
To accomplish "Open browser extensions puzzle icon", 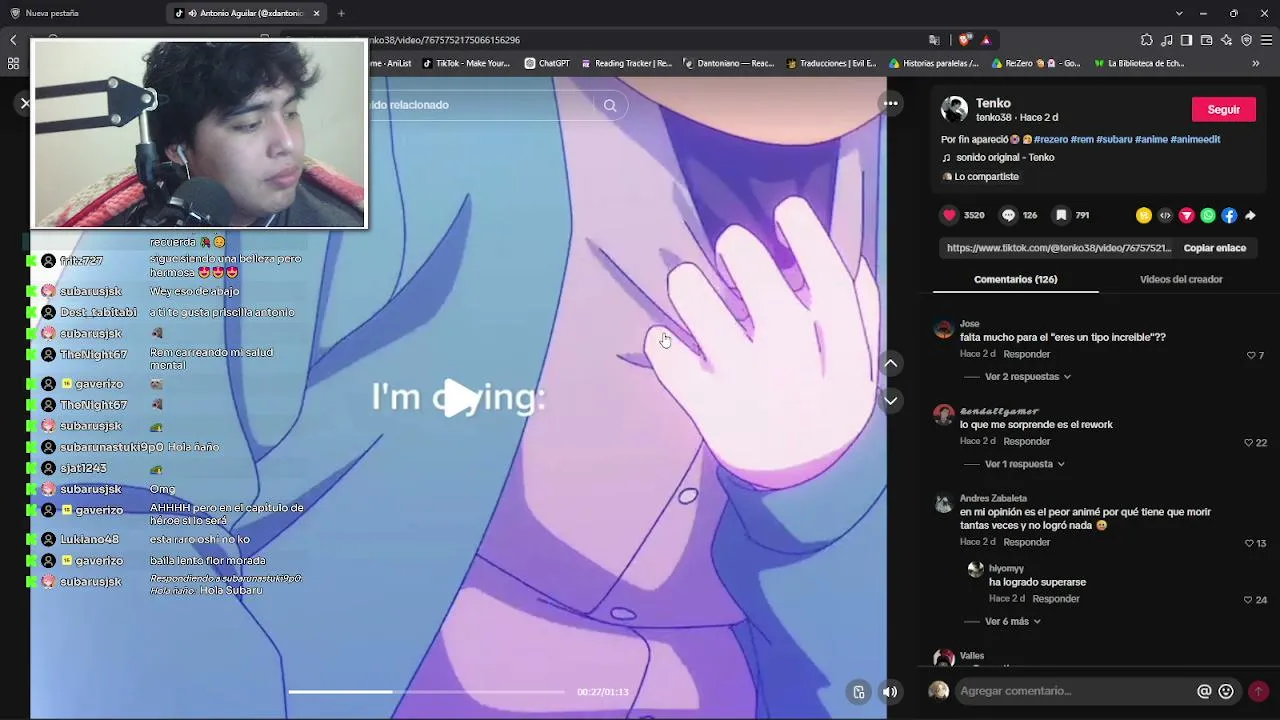I will click(1146, 40).
